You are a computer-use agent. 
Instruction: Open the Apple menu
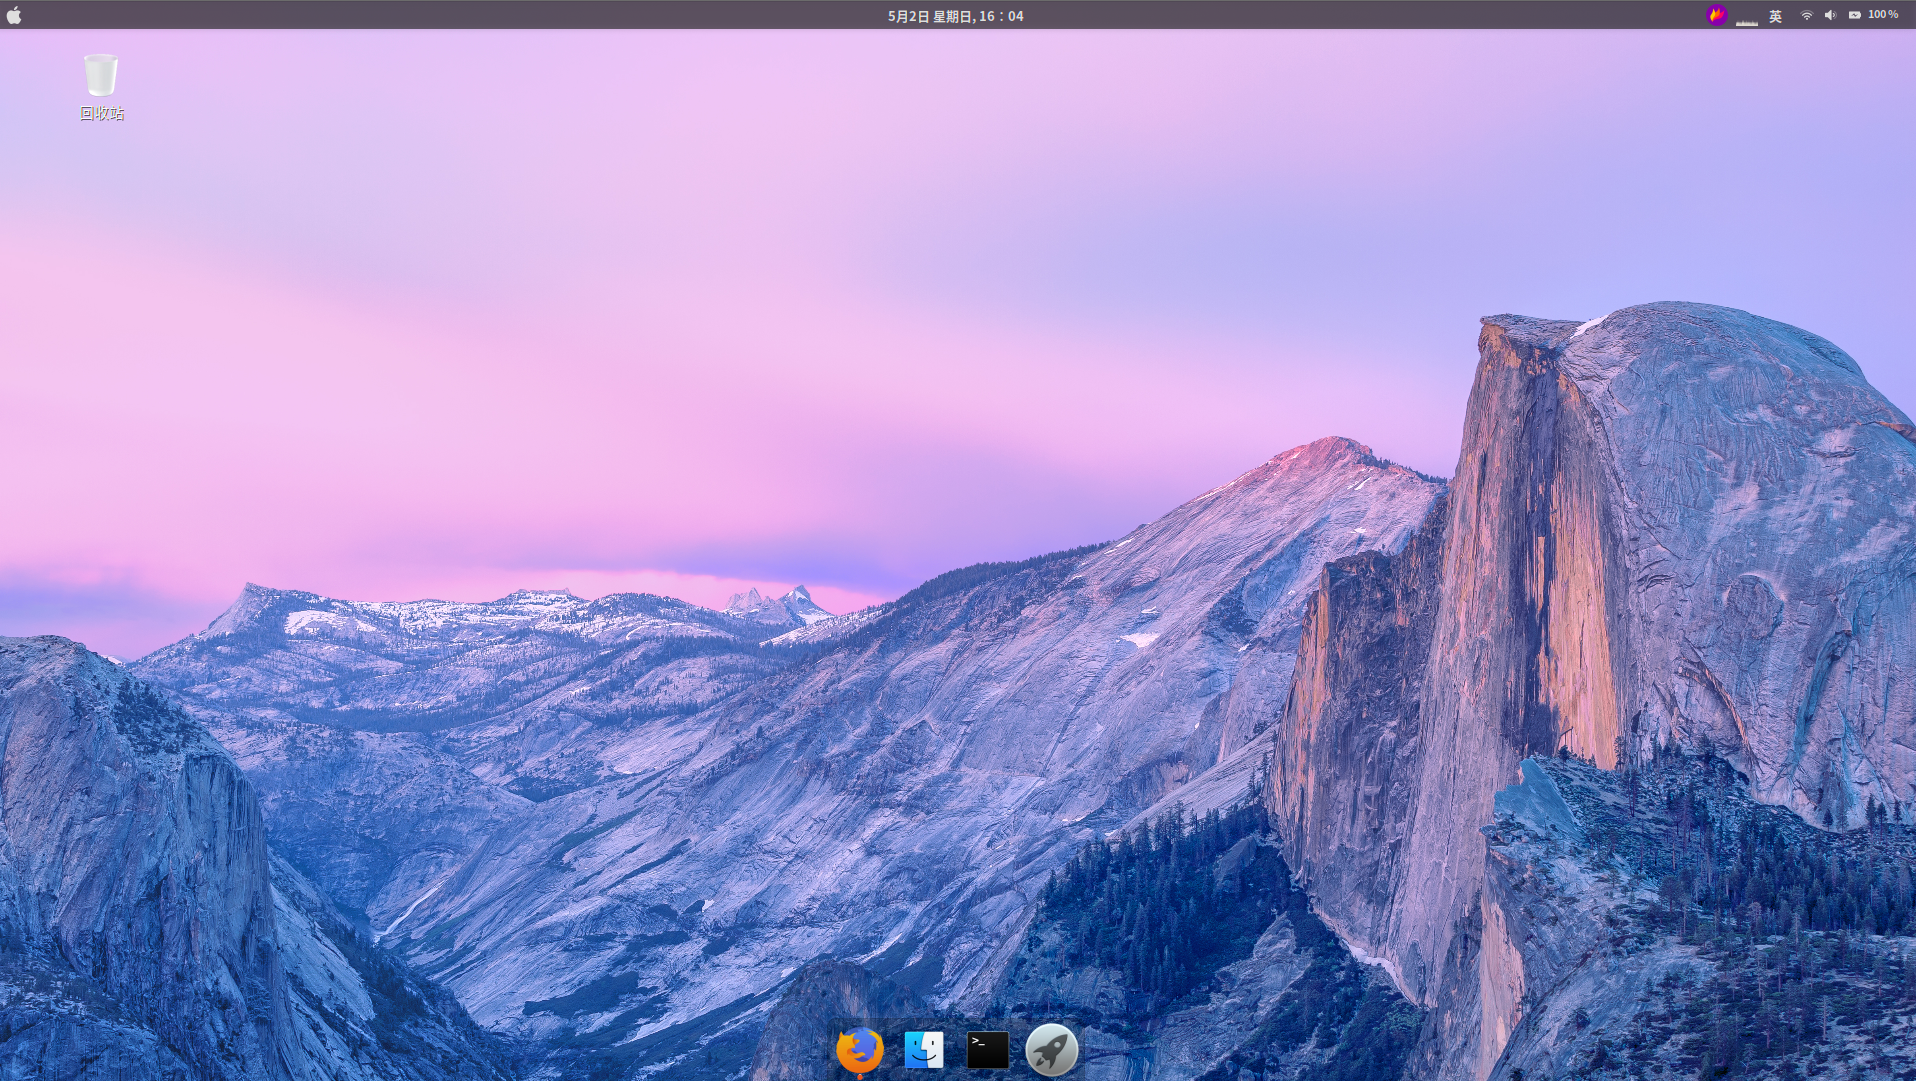15,14
